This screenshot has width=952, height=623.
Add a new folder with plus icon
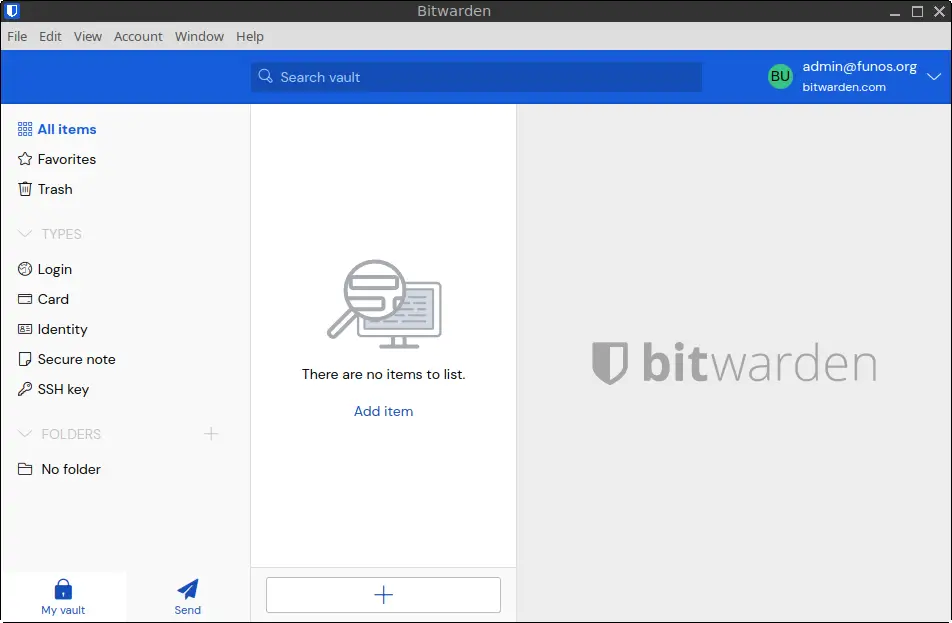[x=211, y=434]
